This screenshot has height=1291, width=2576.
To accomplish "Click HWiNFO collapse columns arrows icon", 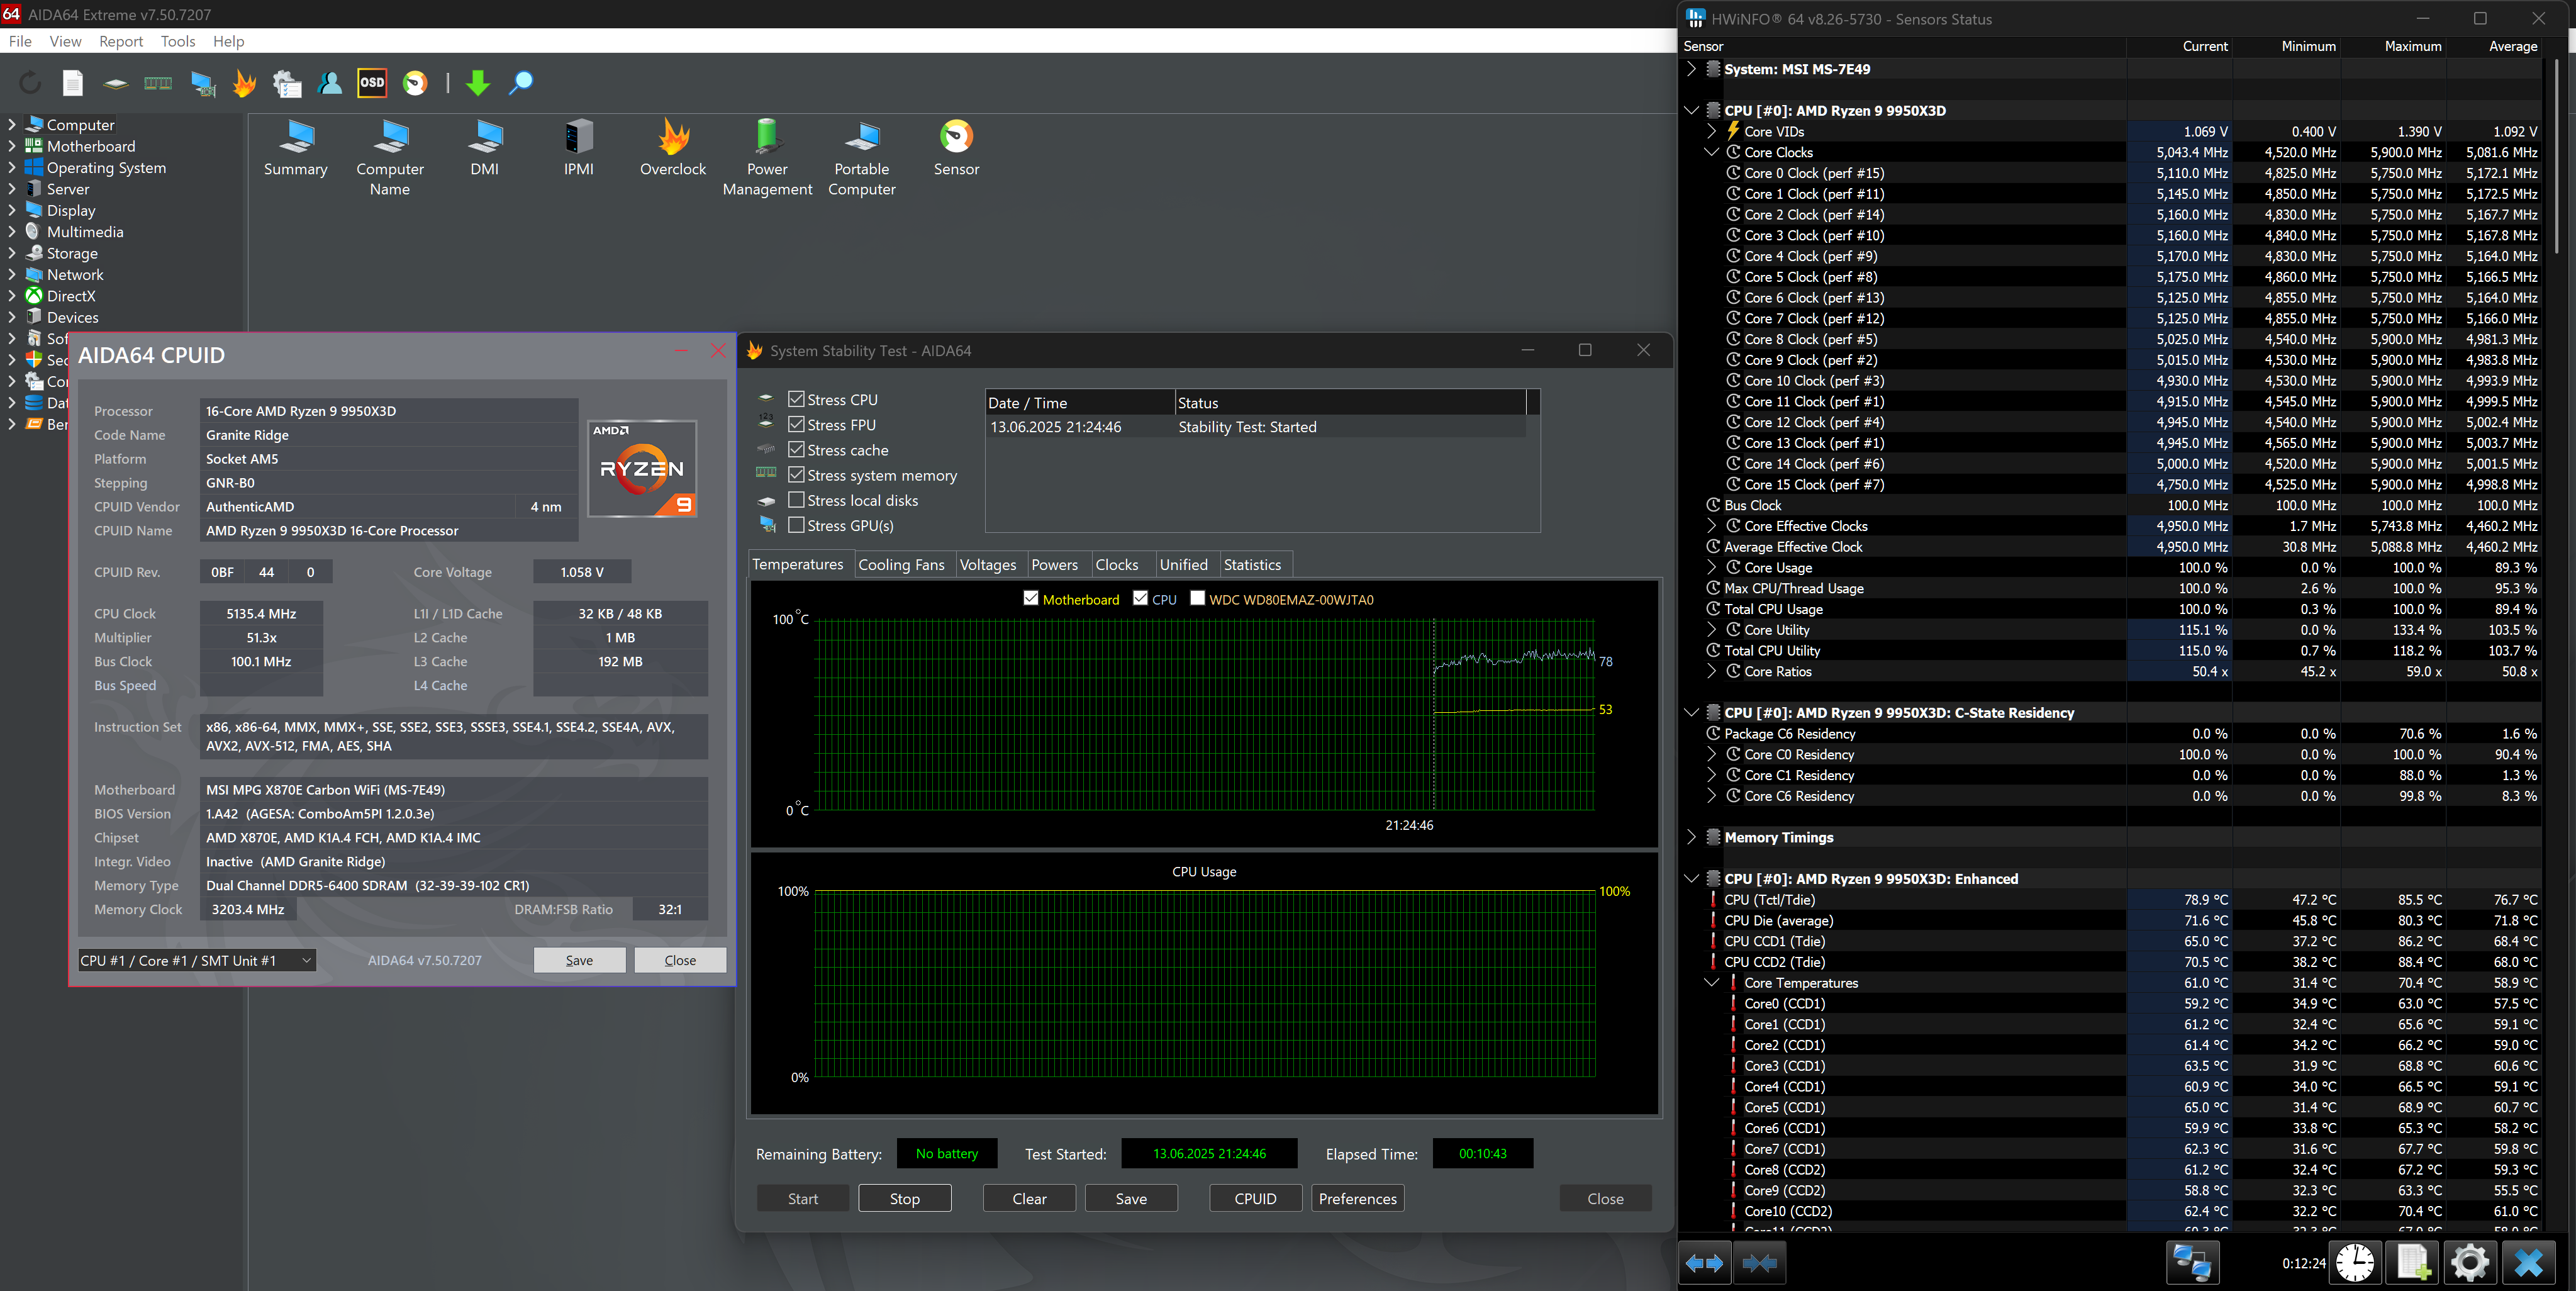I will click(1760, 1263).
